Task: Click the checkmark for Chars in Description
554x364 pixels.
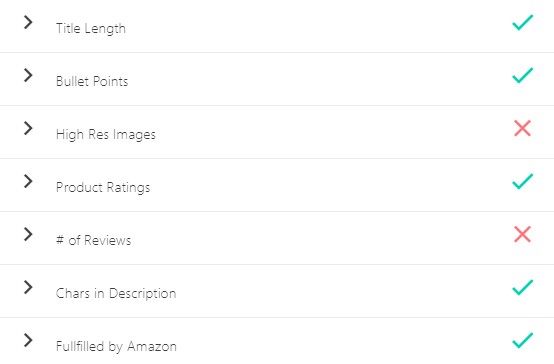Action: pyautogui.click(x=523, y=288)
